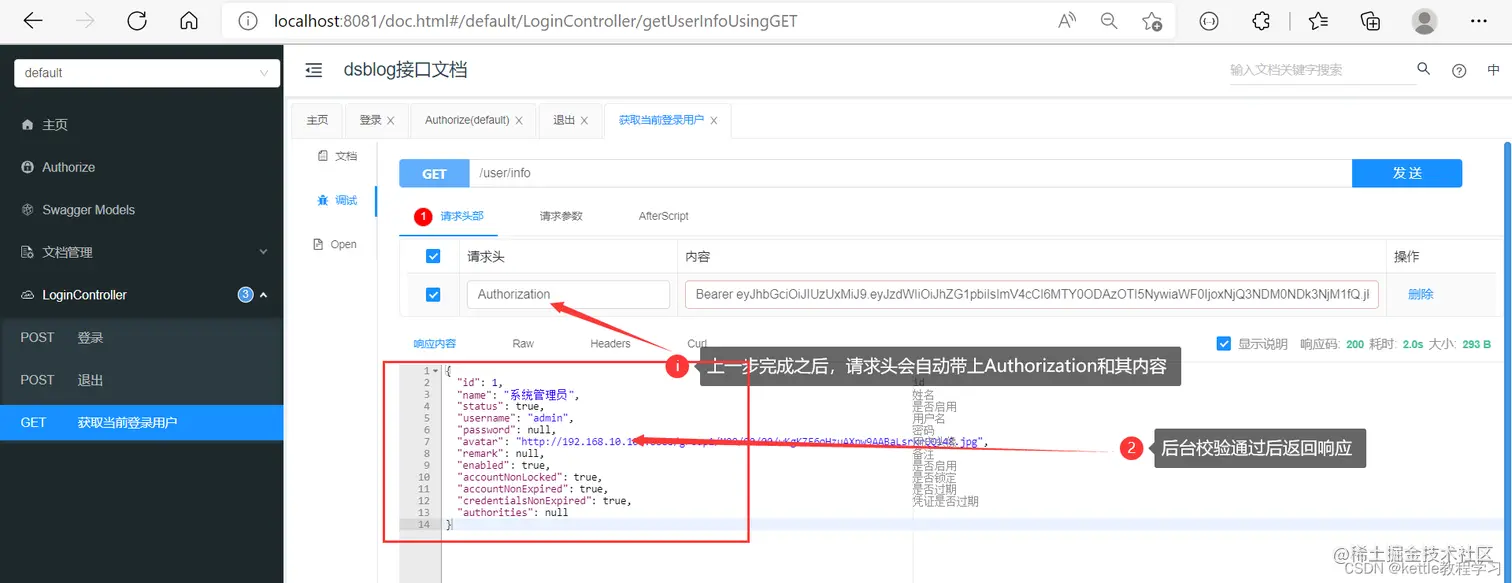Open the default group dropdown
The height and width of the screenshot is (583, 1512).
[147, 73]
